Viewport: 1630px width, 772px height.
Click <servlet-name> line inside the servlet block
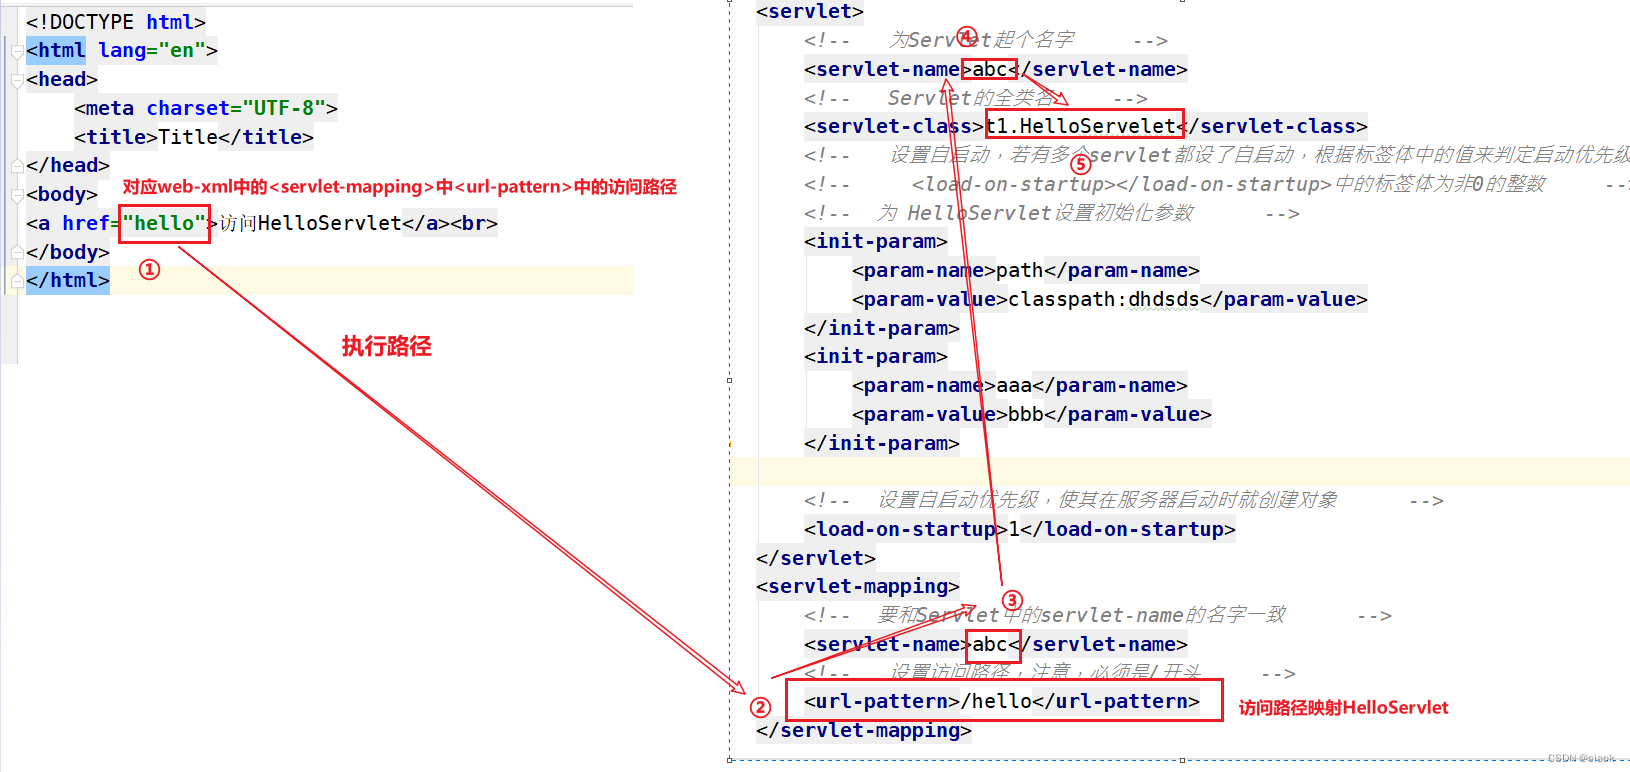996,69
